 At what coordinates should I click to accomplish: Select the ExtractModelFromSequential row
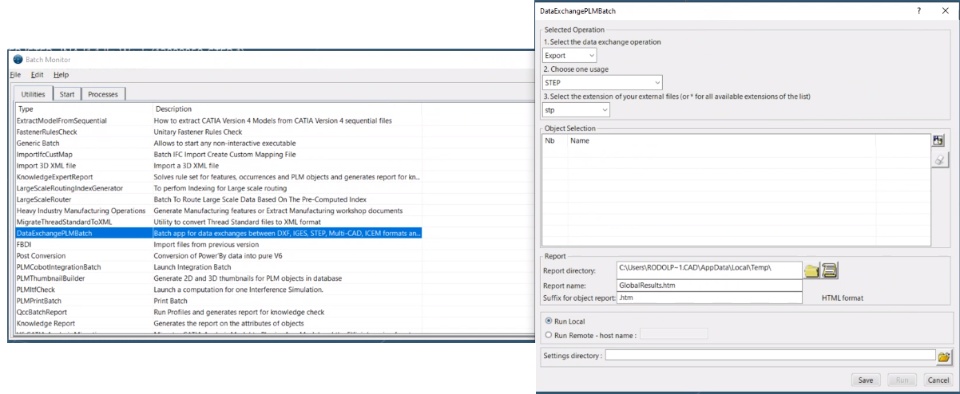[219, 121]
